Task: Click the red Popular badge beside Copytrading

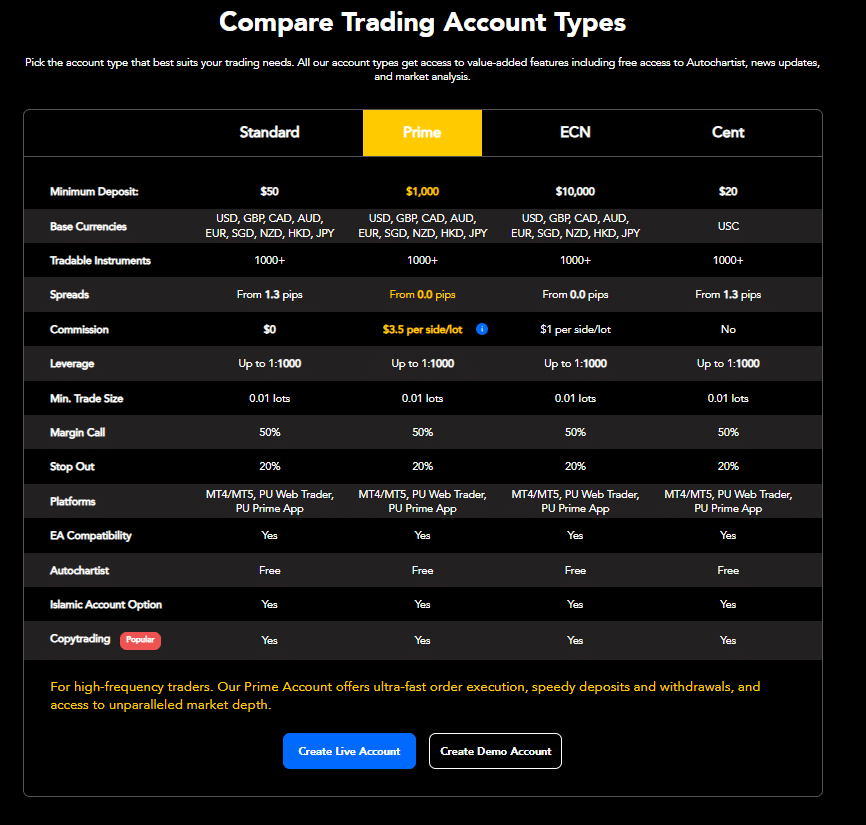Action: 140,640
